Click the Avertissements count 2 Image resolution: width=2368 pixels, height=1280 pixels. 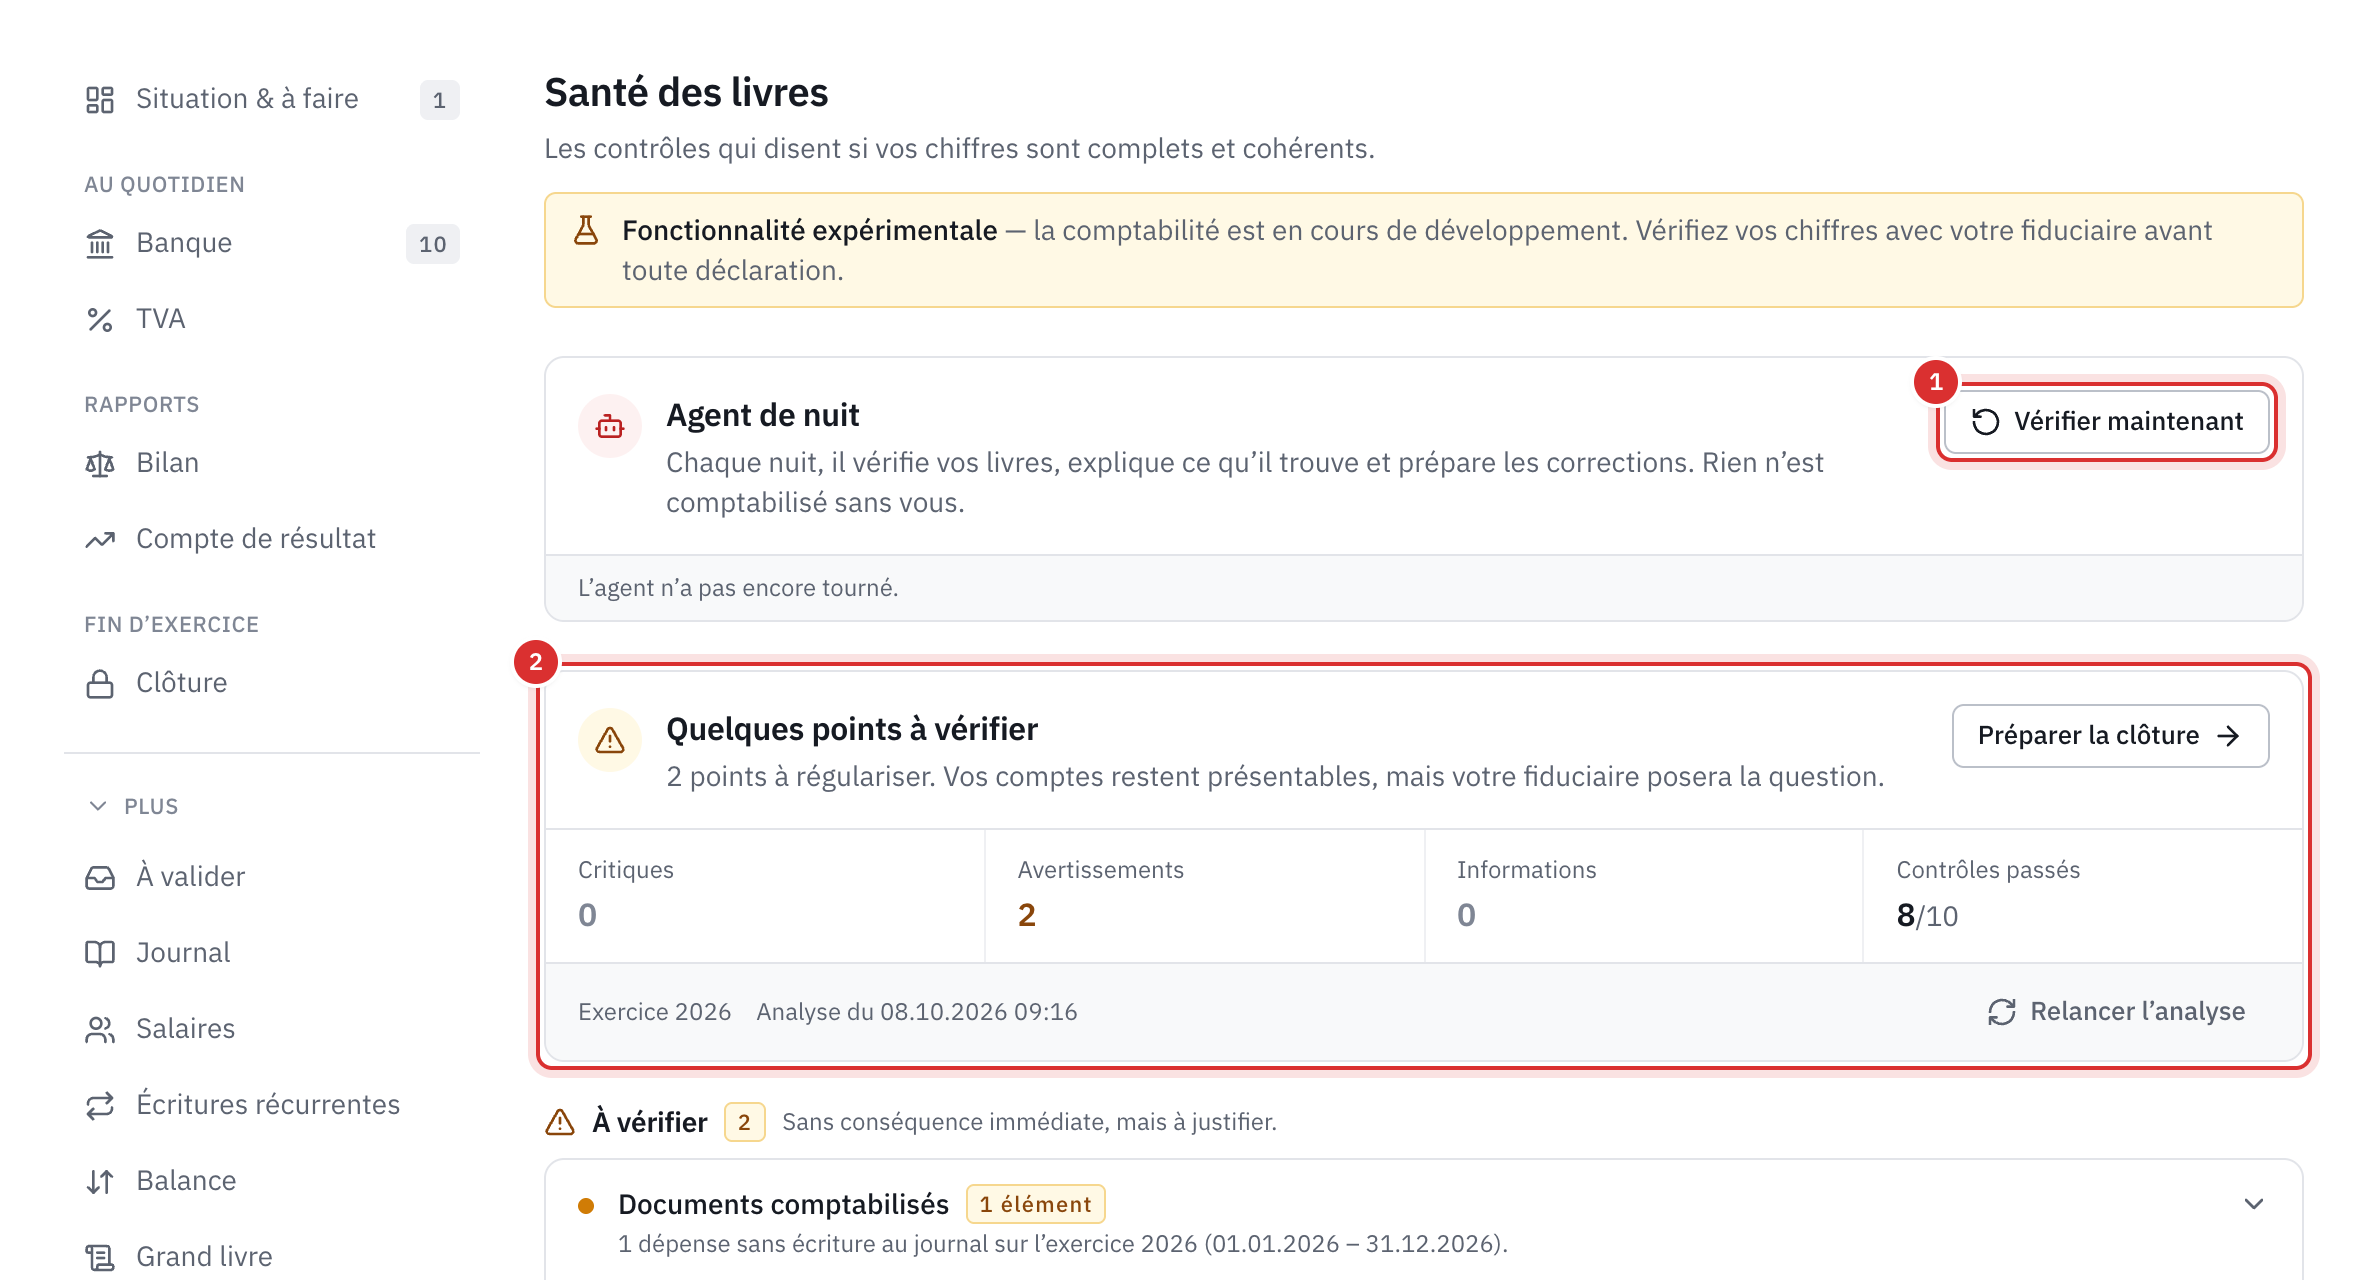(1027, 915)
